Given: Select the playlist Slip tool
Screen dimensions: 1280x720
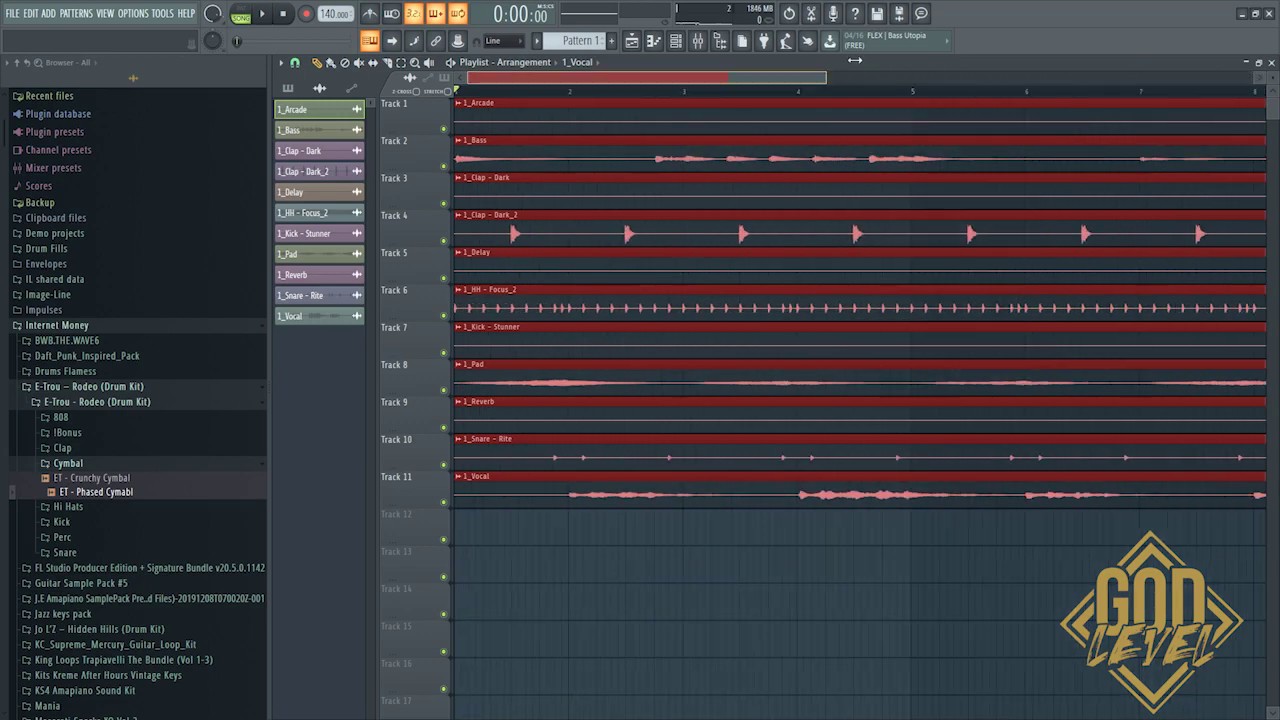Looking at the screenshot, I should pos(373,63).
